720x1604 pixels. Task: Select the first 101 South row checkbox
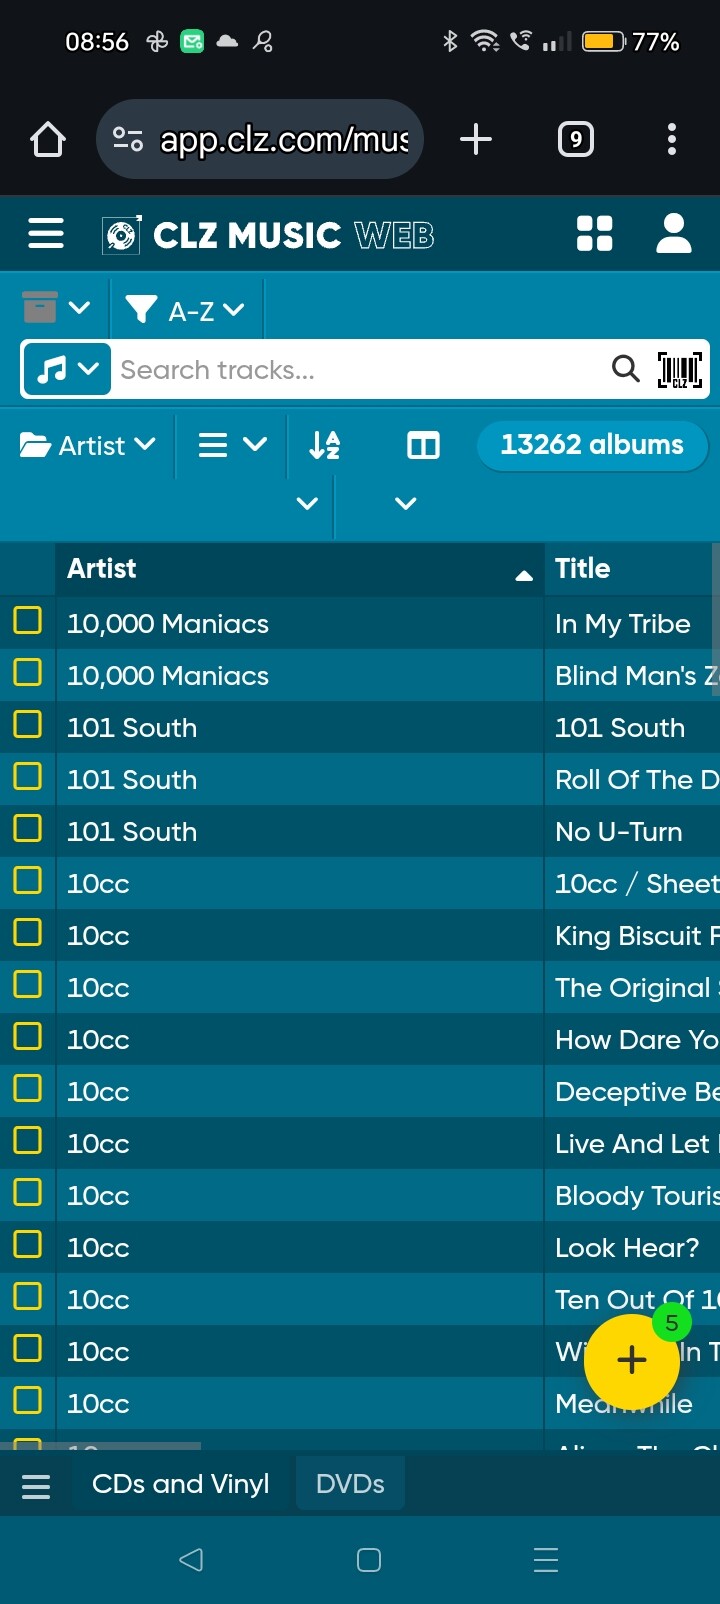click(x=28, y=725)
